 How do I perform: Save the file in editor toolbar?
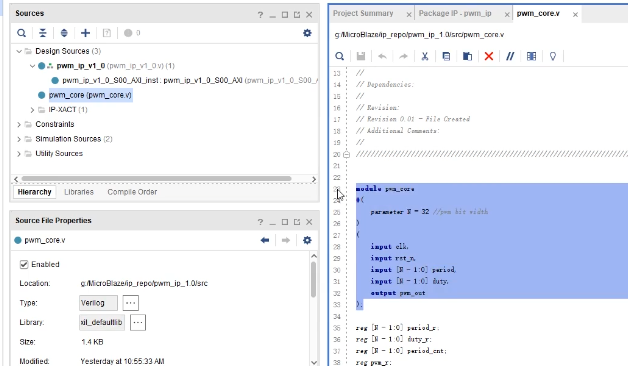coord(361,56)
